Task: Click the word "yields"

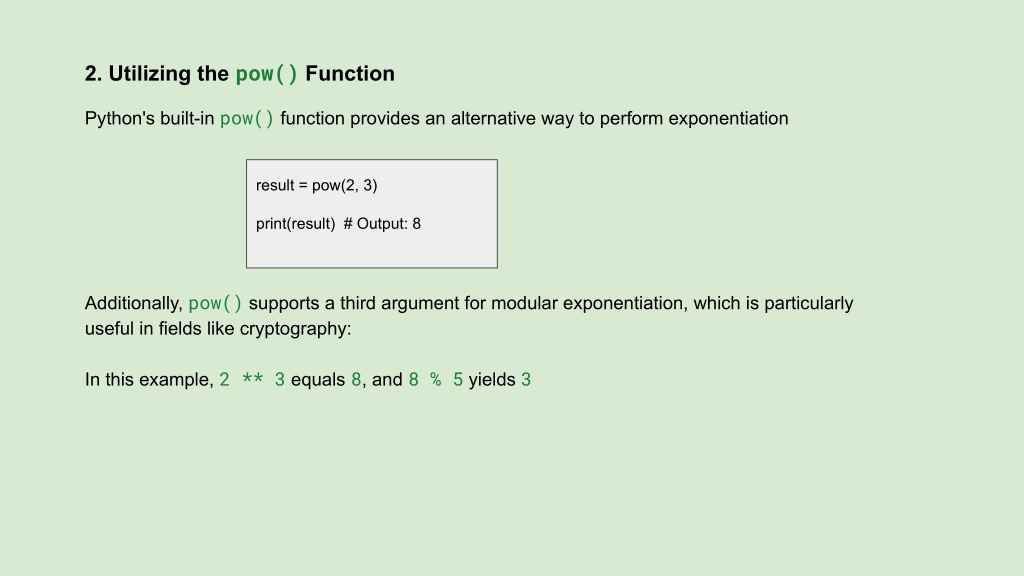Action: tap(492, 379)
